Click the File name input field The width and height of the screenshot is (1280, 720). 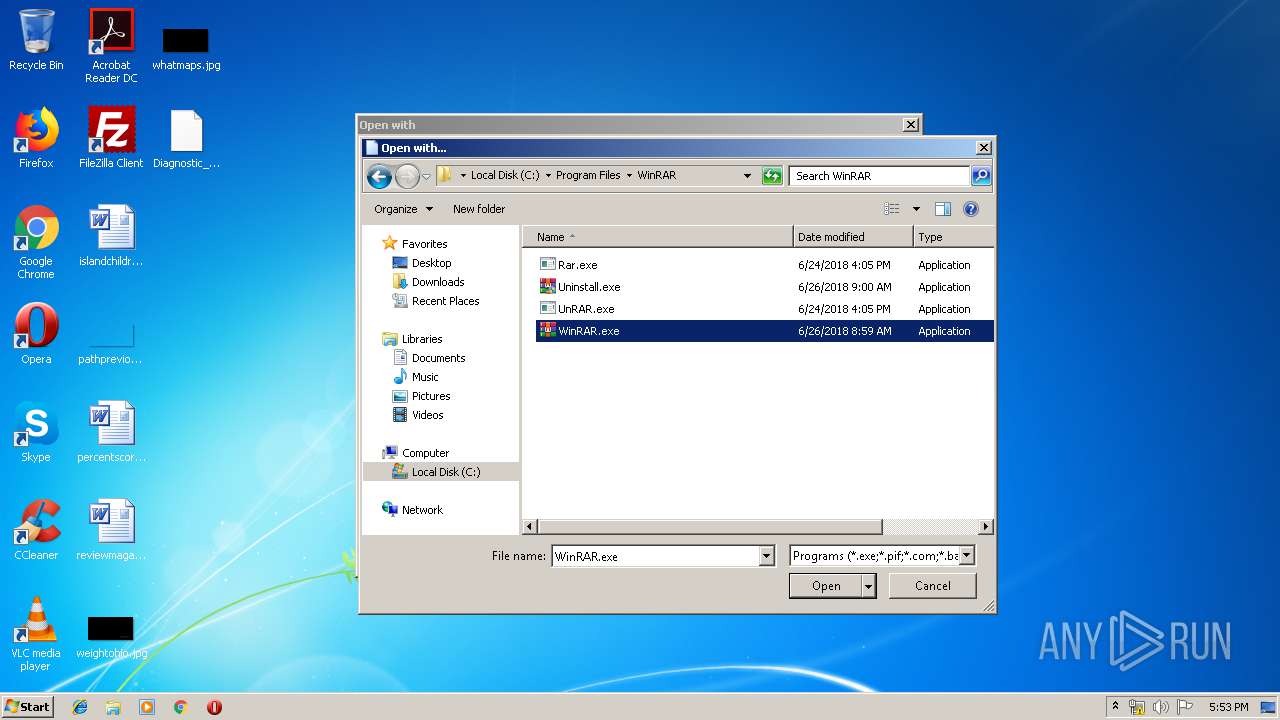pyautogui.click(x=655, y=556)
